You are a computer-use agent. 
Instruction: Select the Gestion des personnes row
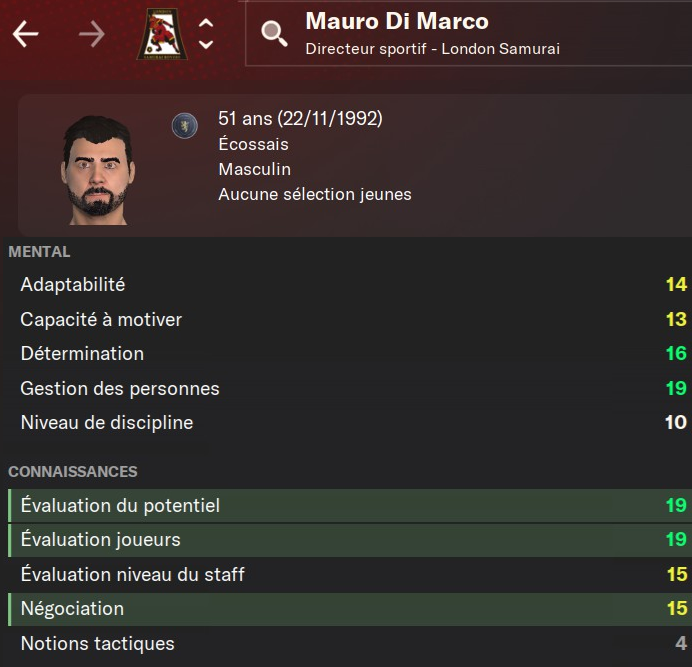pyautogui.click(x=346, y=389)
